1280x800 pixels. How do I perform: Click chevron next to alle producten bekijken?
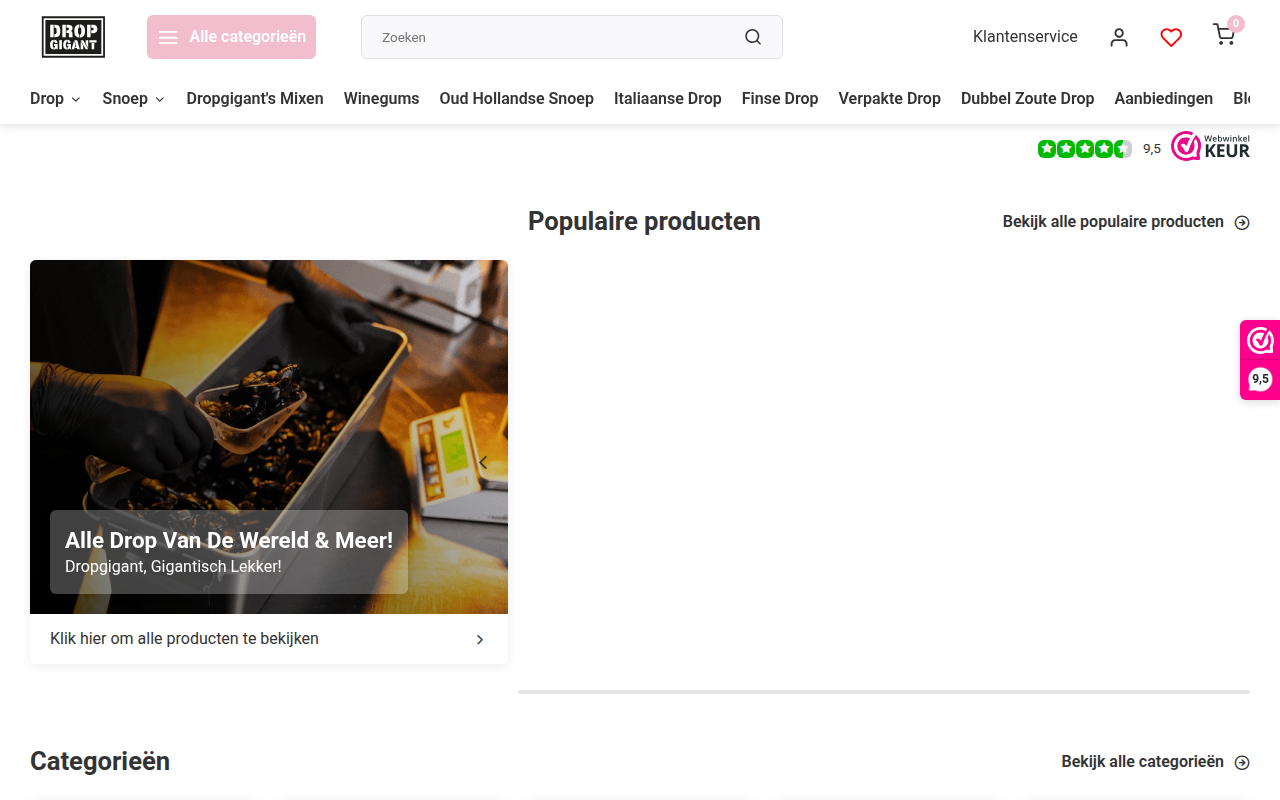[480, 639]
